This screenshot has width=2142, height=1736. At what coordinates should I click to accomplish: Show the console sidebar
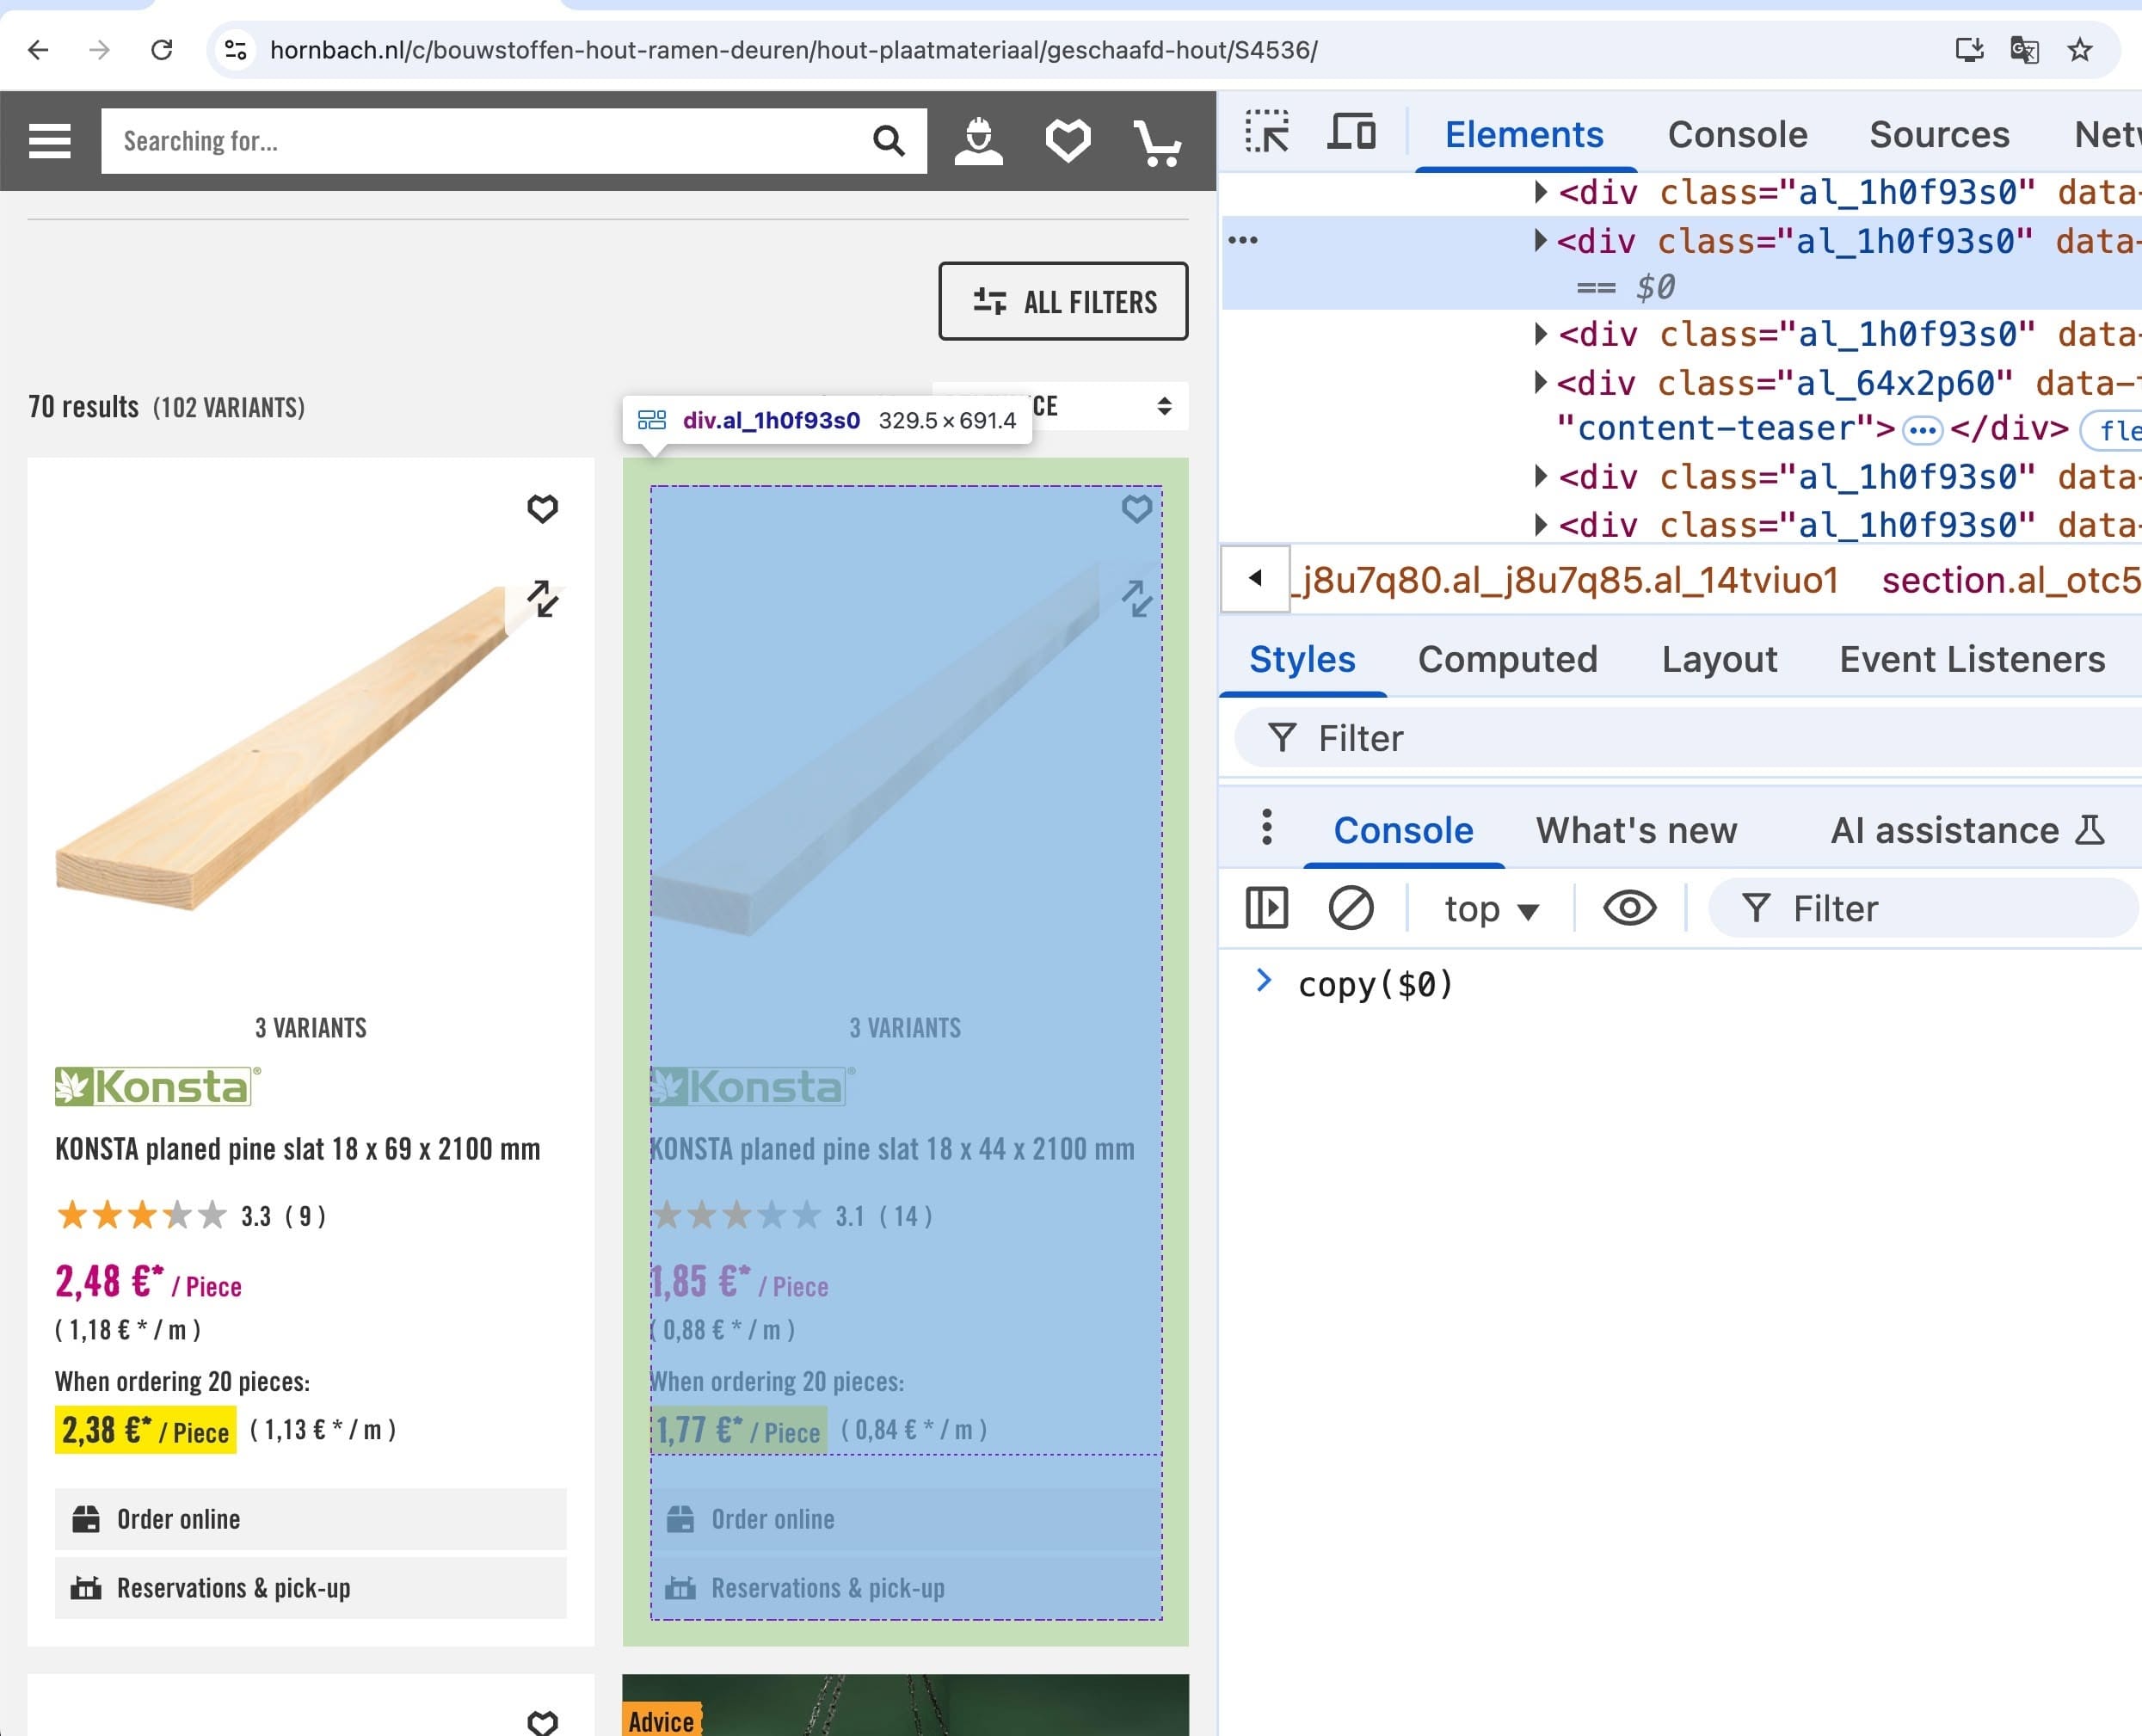coord(1267,908)
